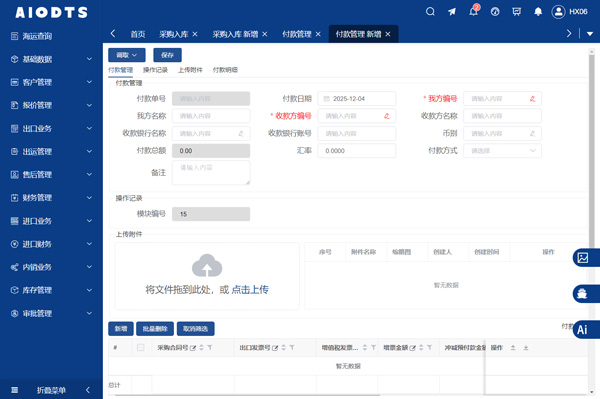
Task: Click the filter icon on 出口发票号 column
Action: (x=292, y=348)
